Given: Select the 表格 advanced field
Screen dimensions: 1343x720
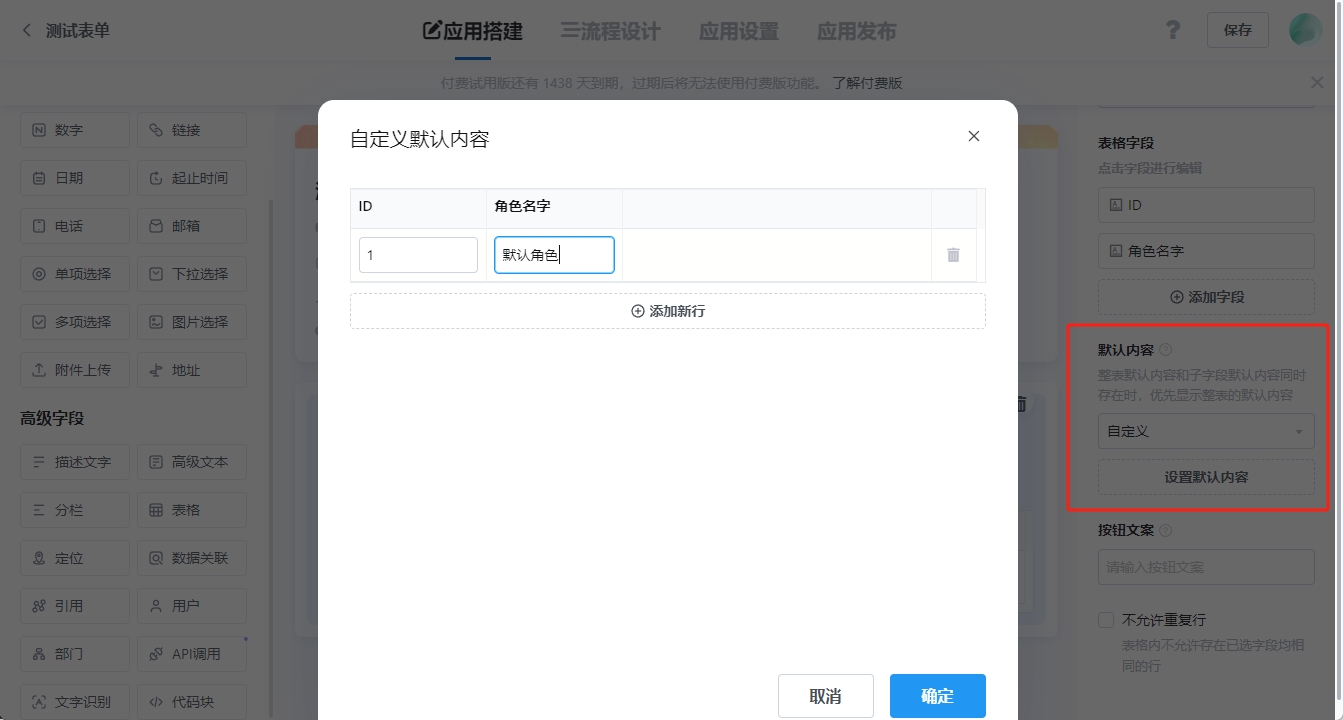Looking at the screenshot, I should click(192, 509).
